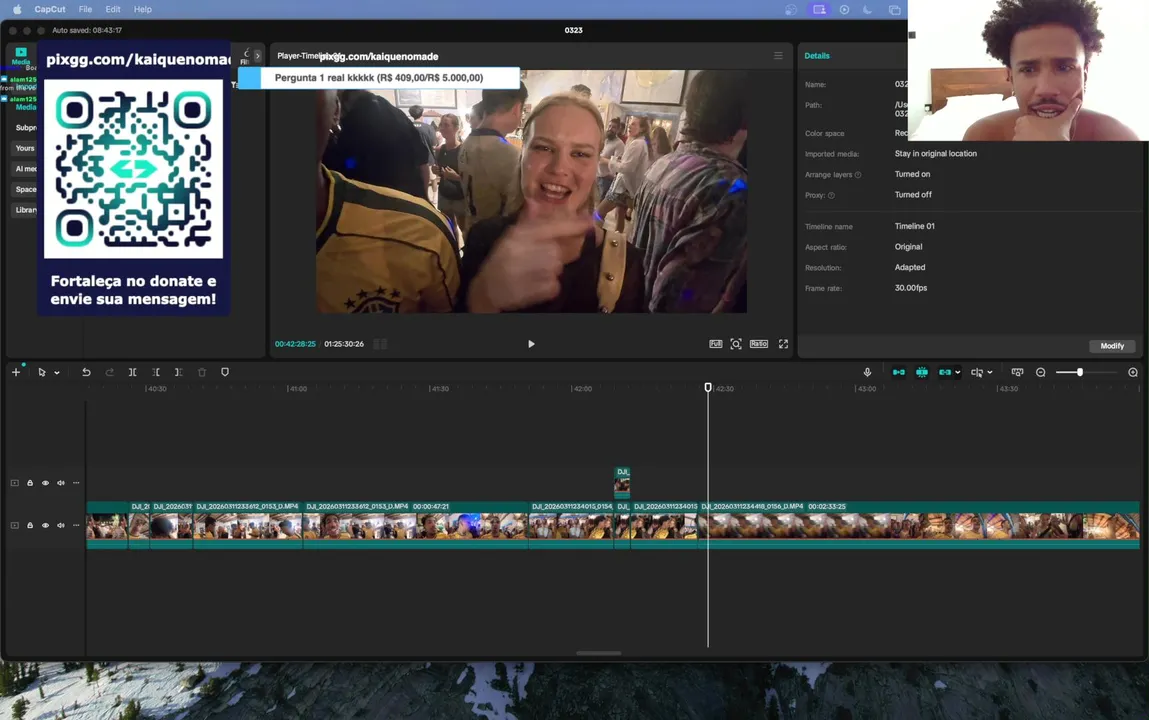This screenshot has height=720, width=1149.
Task: Open the File menu
Action: [86, 10]
